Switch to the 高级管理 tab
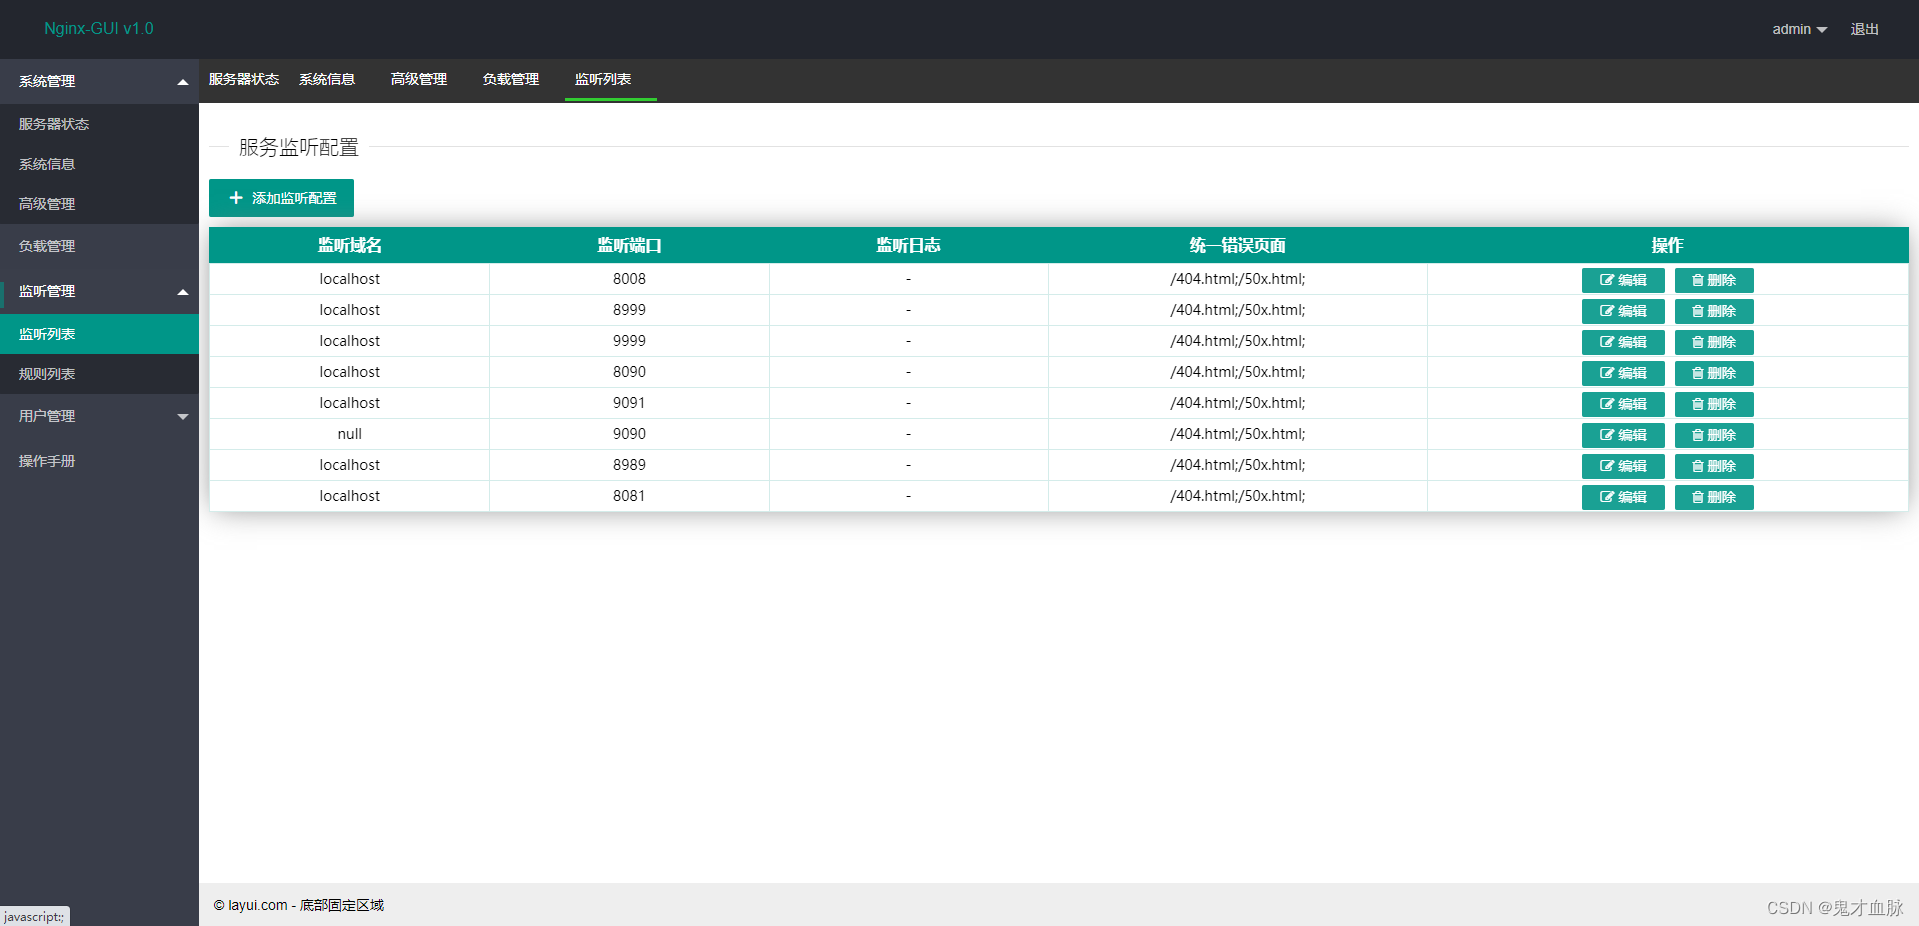1919x926 pixels. point(419,79)
